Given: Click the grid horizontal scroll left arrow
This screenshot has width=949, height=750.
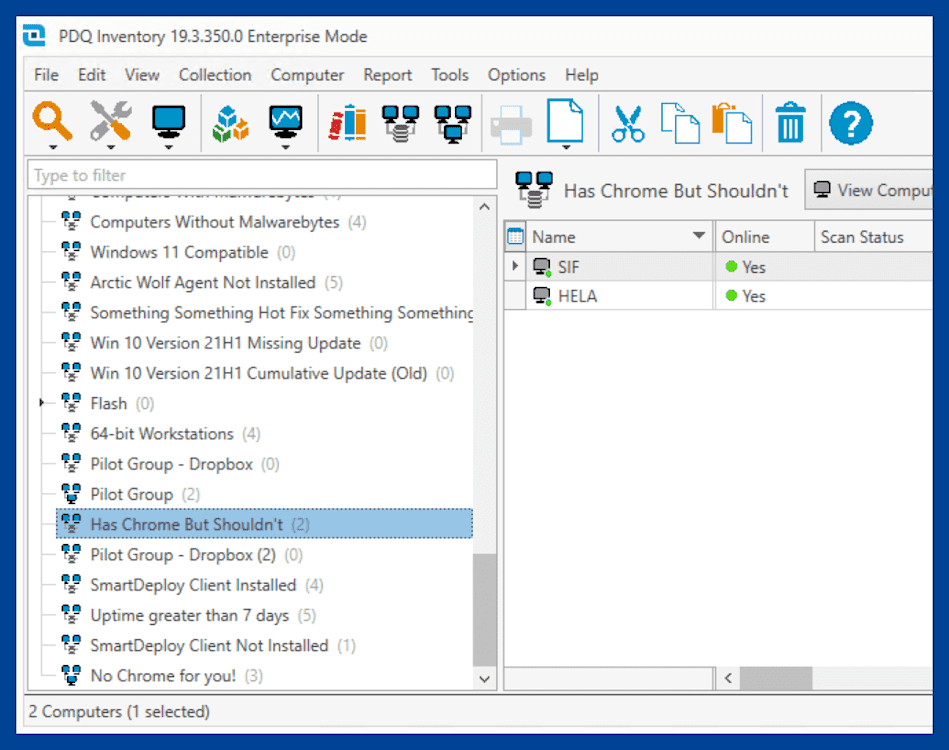Looking at the screenshot, I should coord(728,678).
